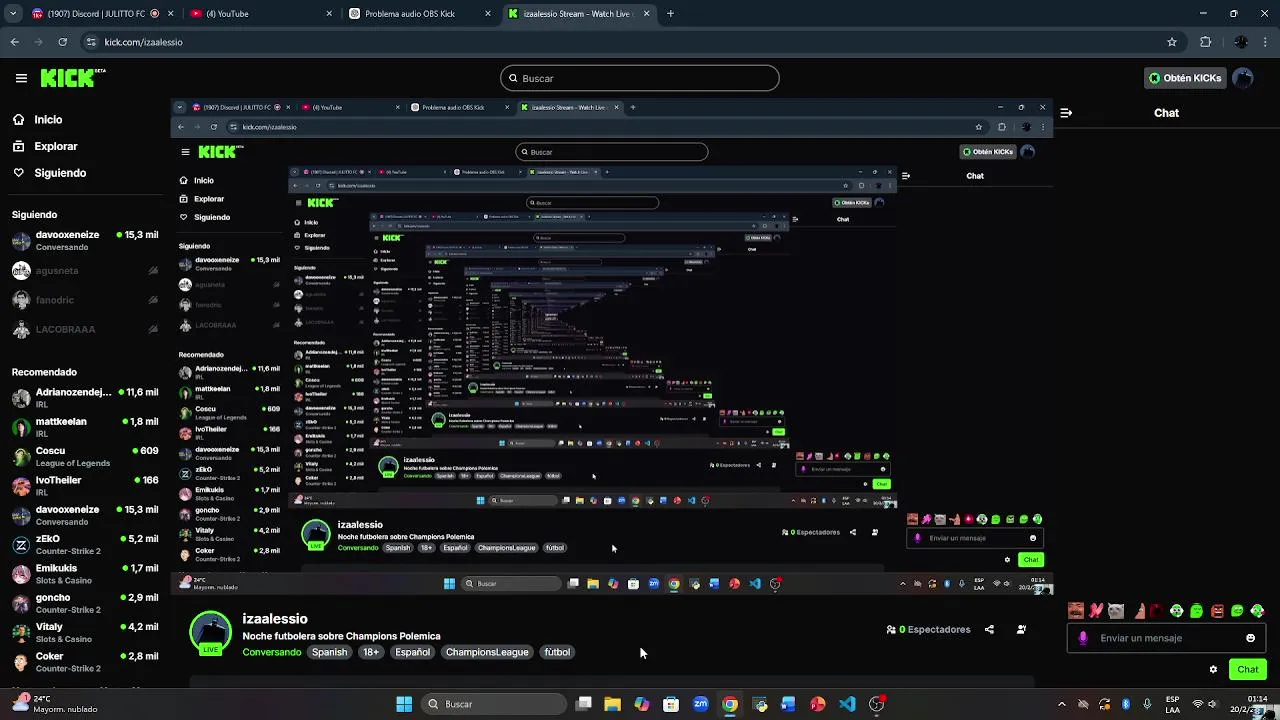This screenshot has height=720, width=1280.
Task: Click the Spanish tag
Action: [329, 653]
